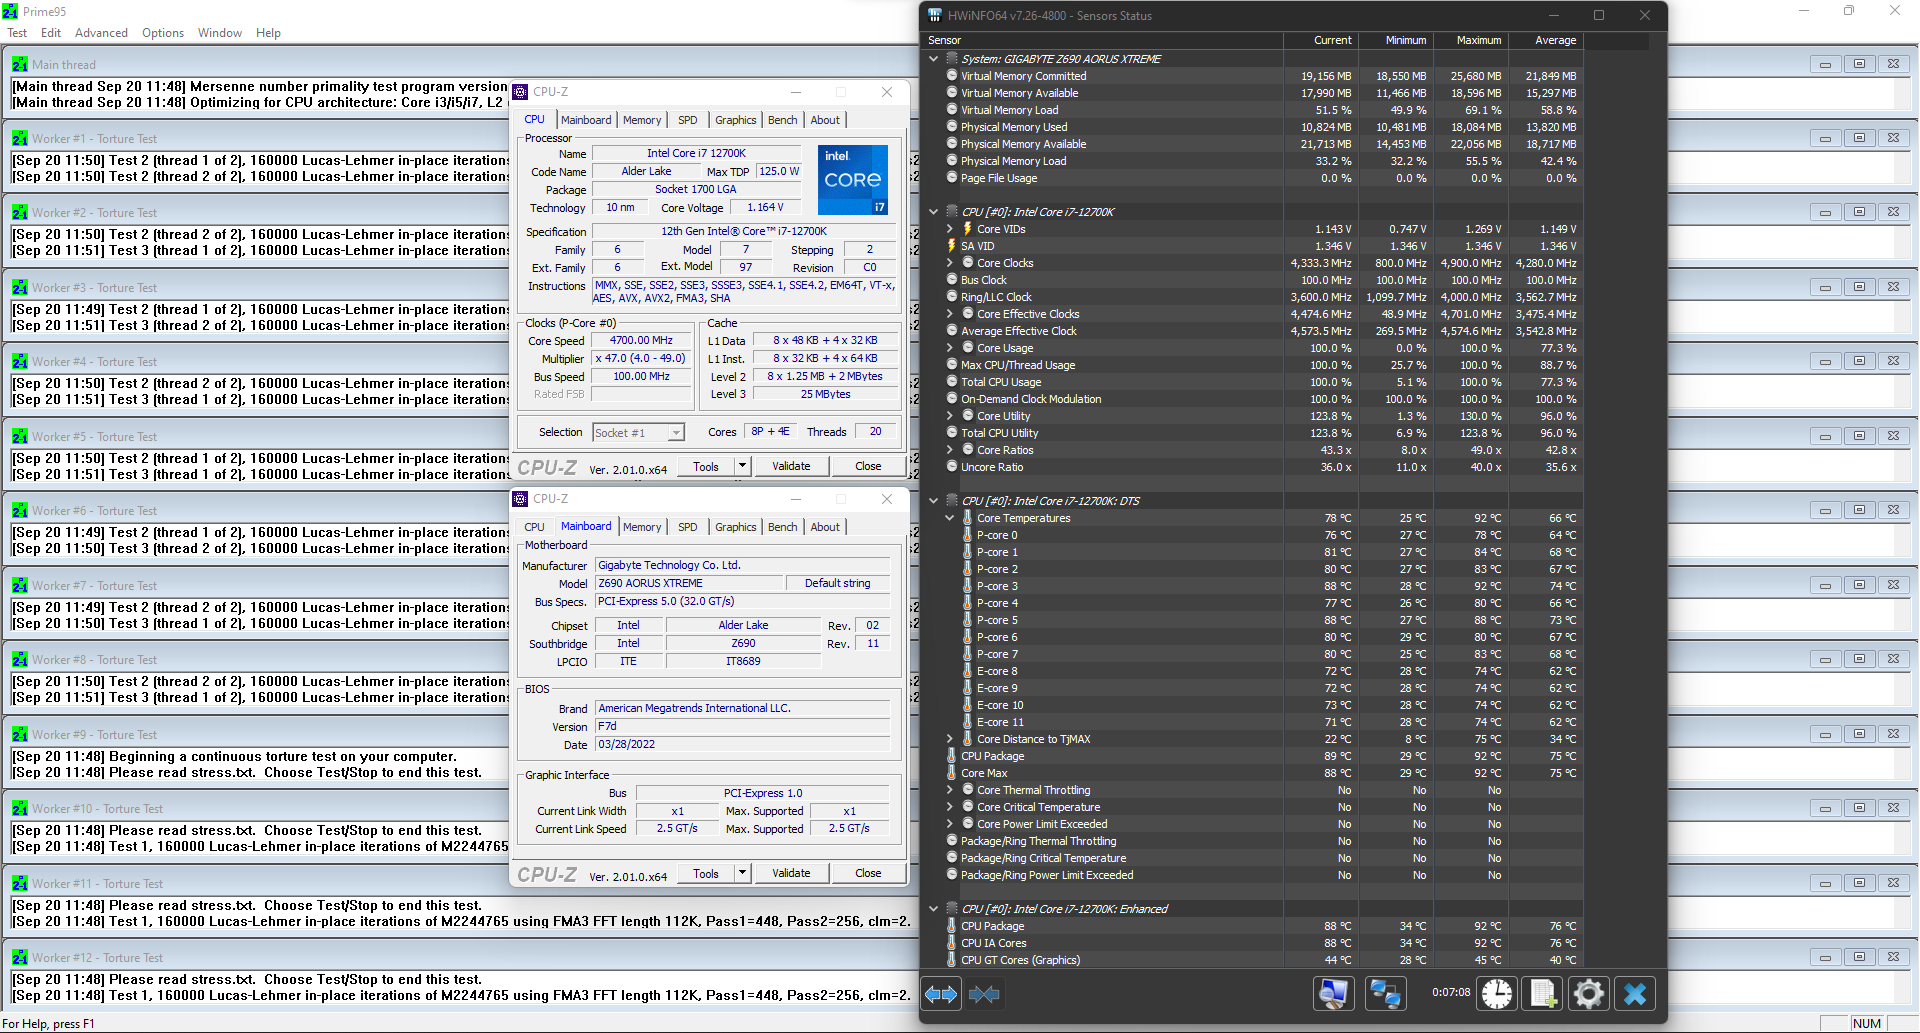Click Close button in lower CPU-Z
Screen dimensions: 1920x1033
click(x=868, y=873)
